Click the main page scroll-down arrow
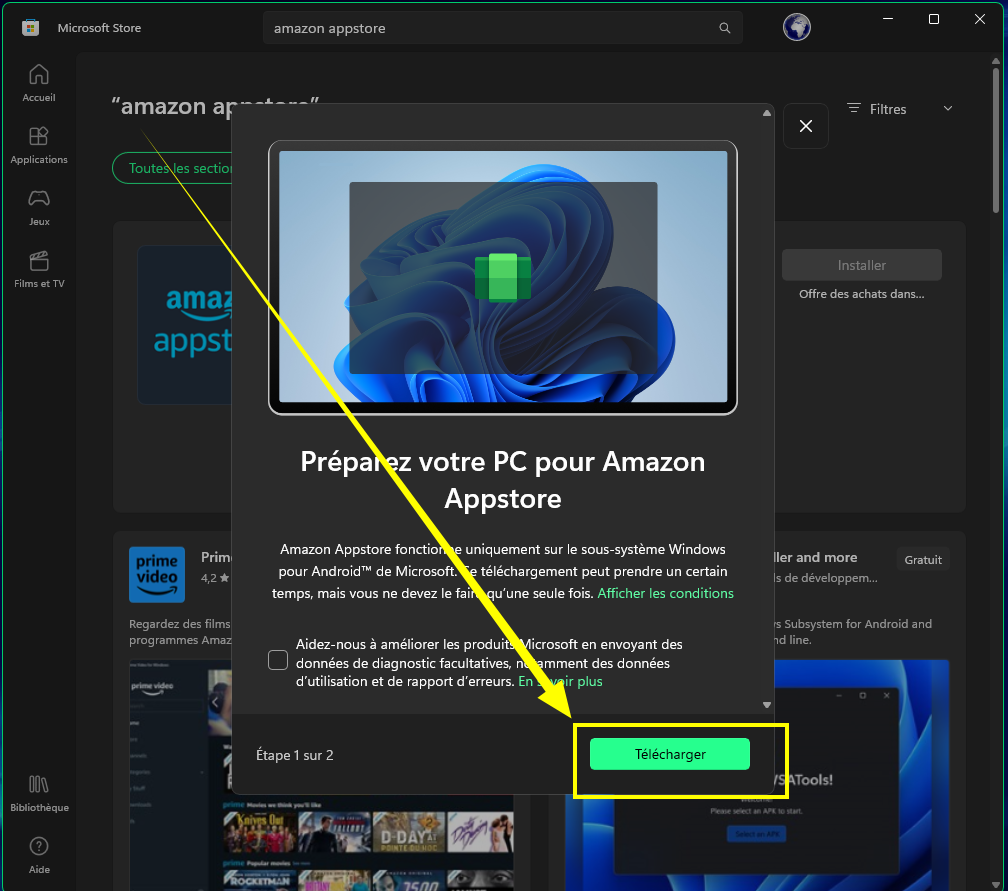Screen dimensions: 1008x891 pyautogui.click(x=996, y=885)
